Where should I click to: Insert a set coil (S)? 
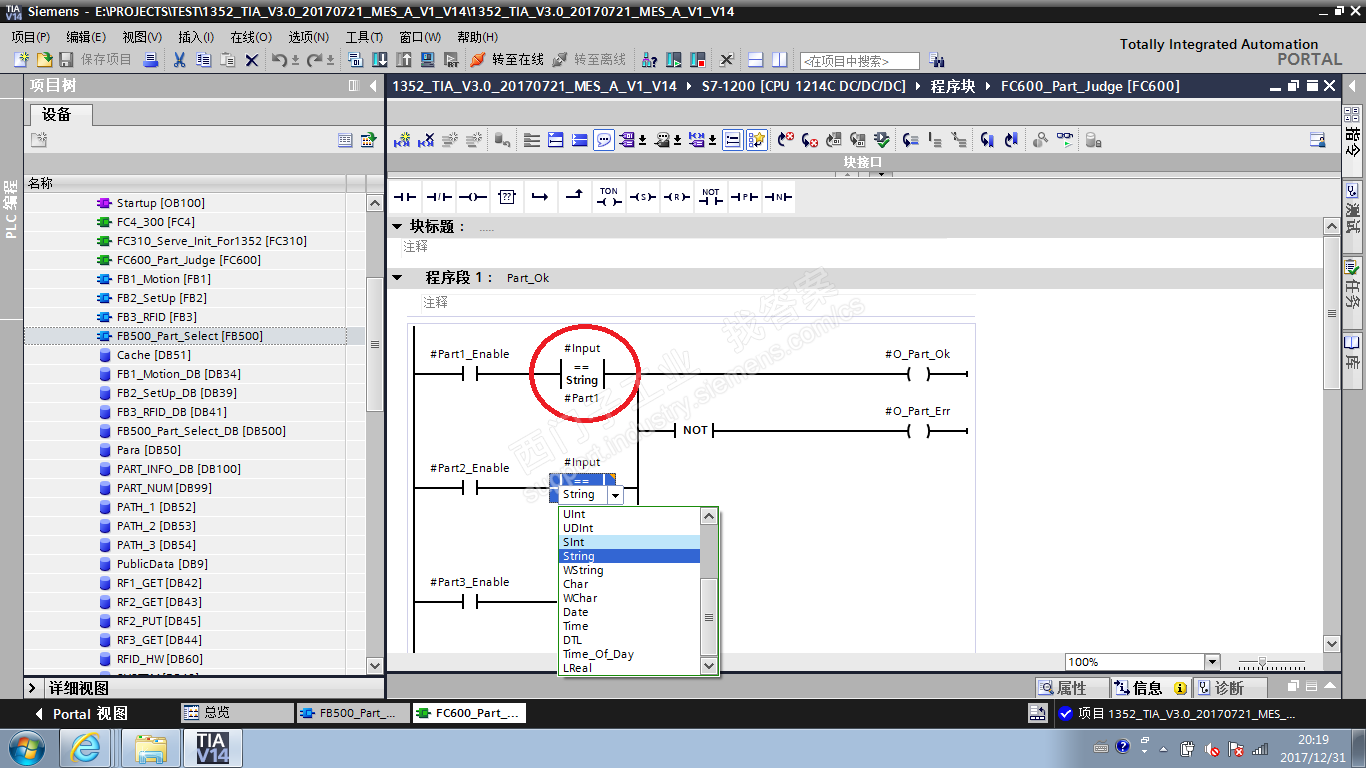click(643, 197)
